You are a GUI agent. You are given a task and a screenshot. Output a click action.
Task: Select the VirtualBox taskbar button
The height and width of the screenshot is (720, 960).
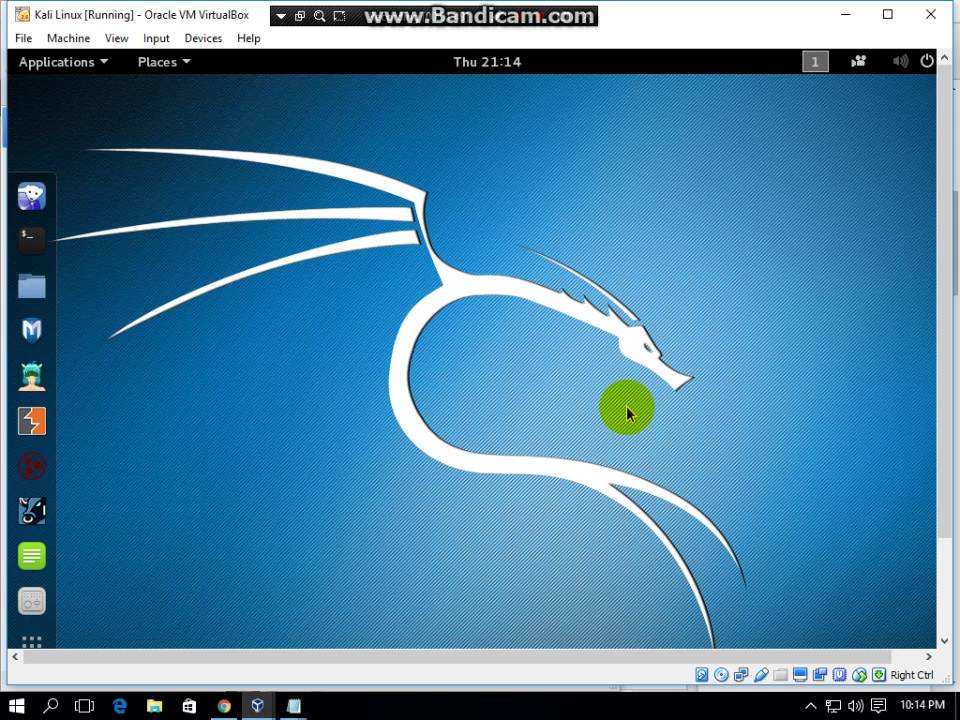point(258,706)
